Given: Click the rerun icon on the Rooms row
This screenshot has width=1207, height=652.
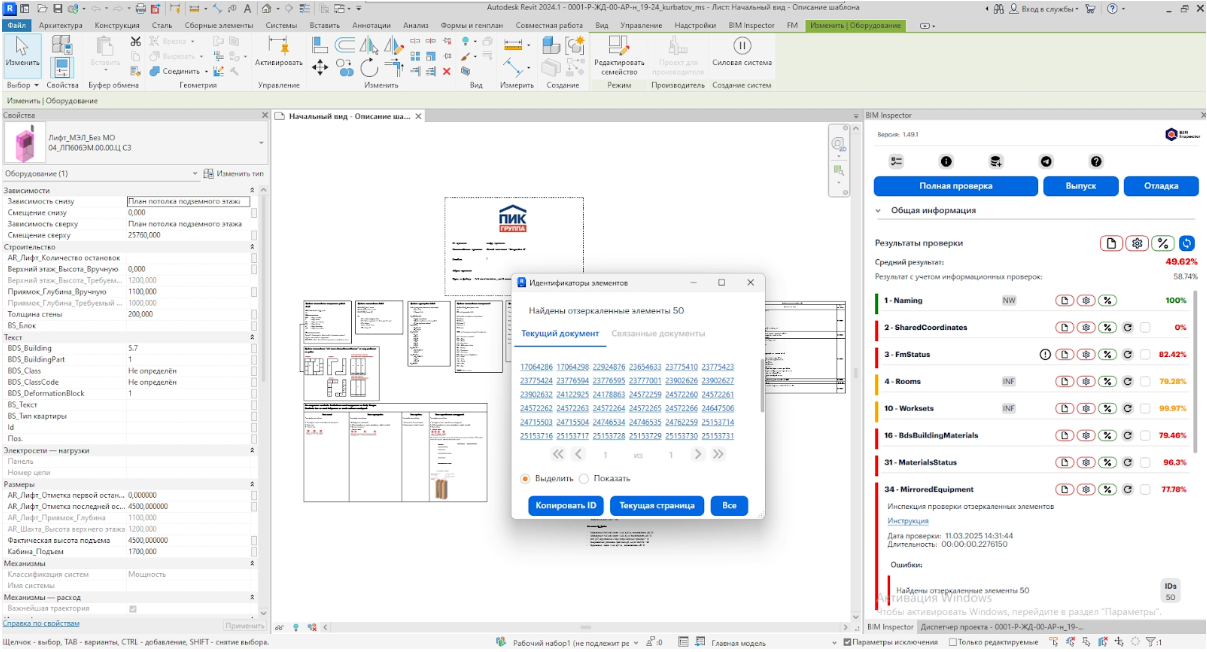Looking at the screenshot, I should coord(1128,381).
